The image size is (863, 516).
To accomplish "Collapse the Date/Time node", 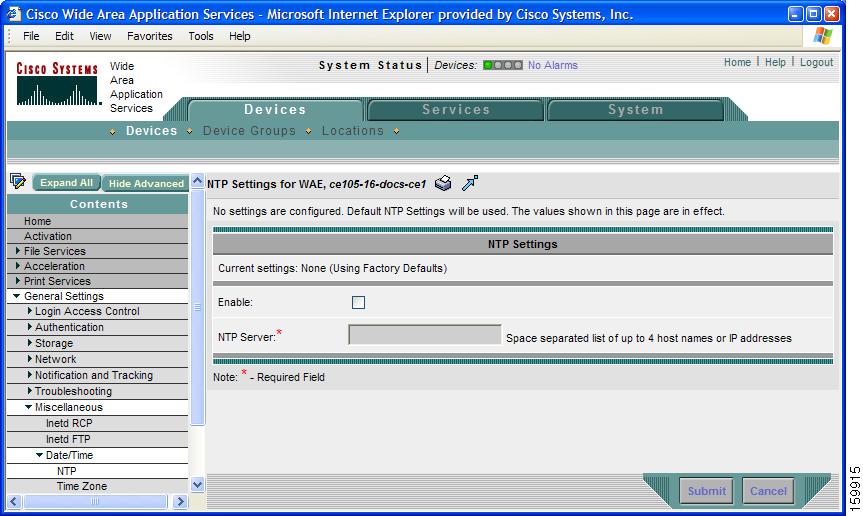I will (39, 455).
